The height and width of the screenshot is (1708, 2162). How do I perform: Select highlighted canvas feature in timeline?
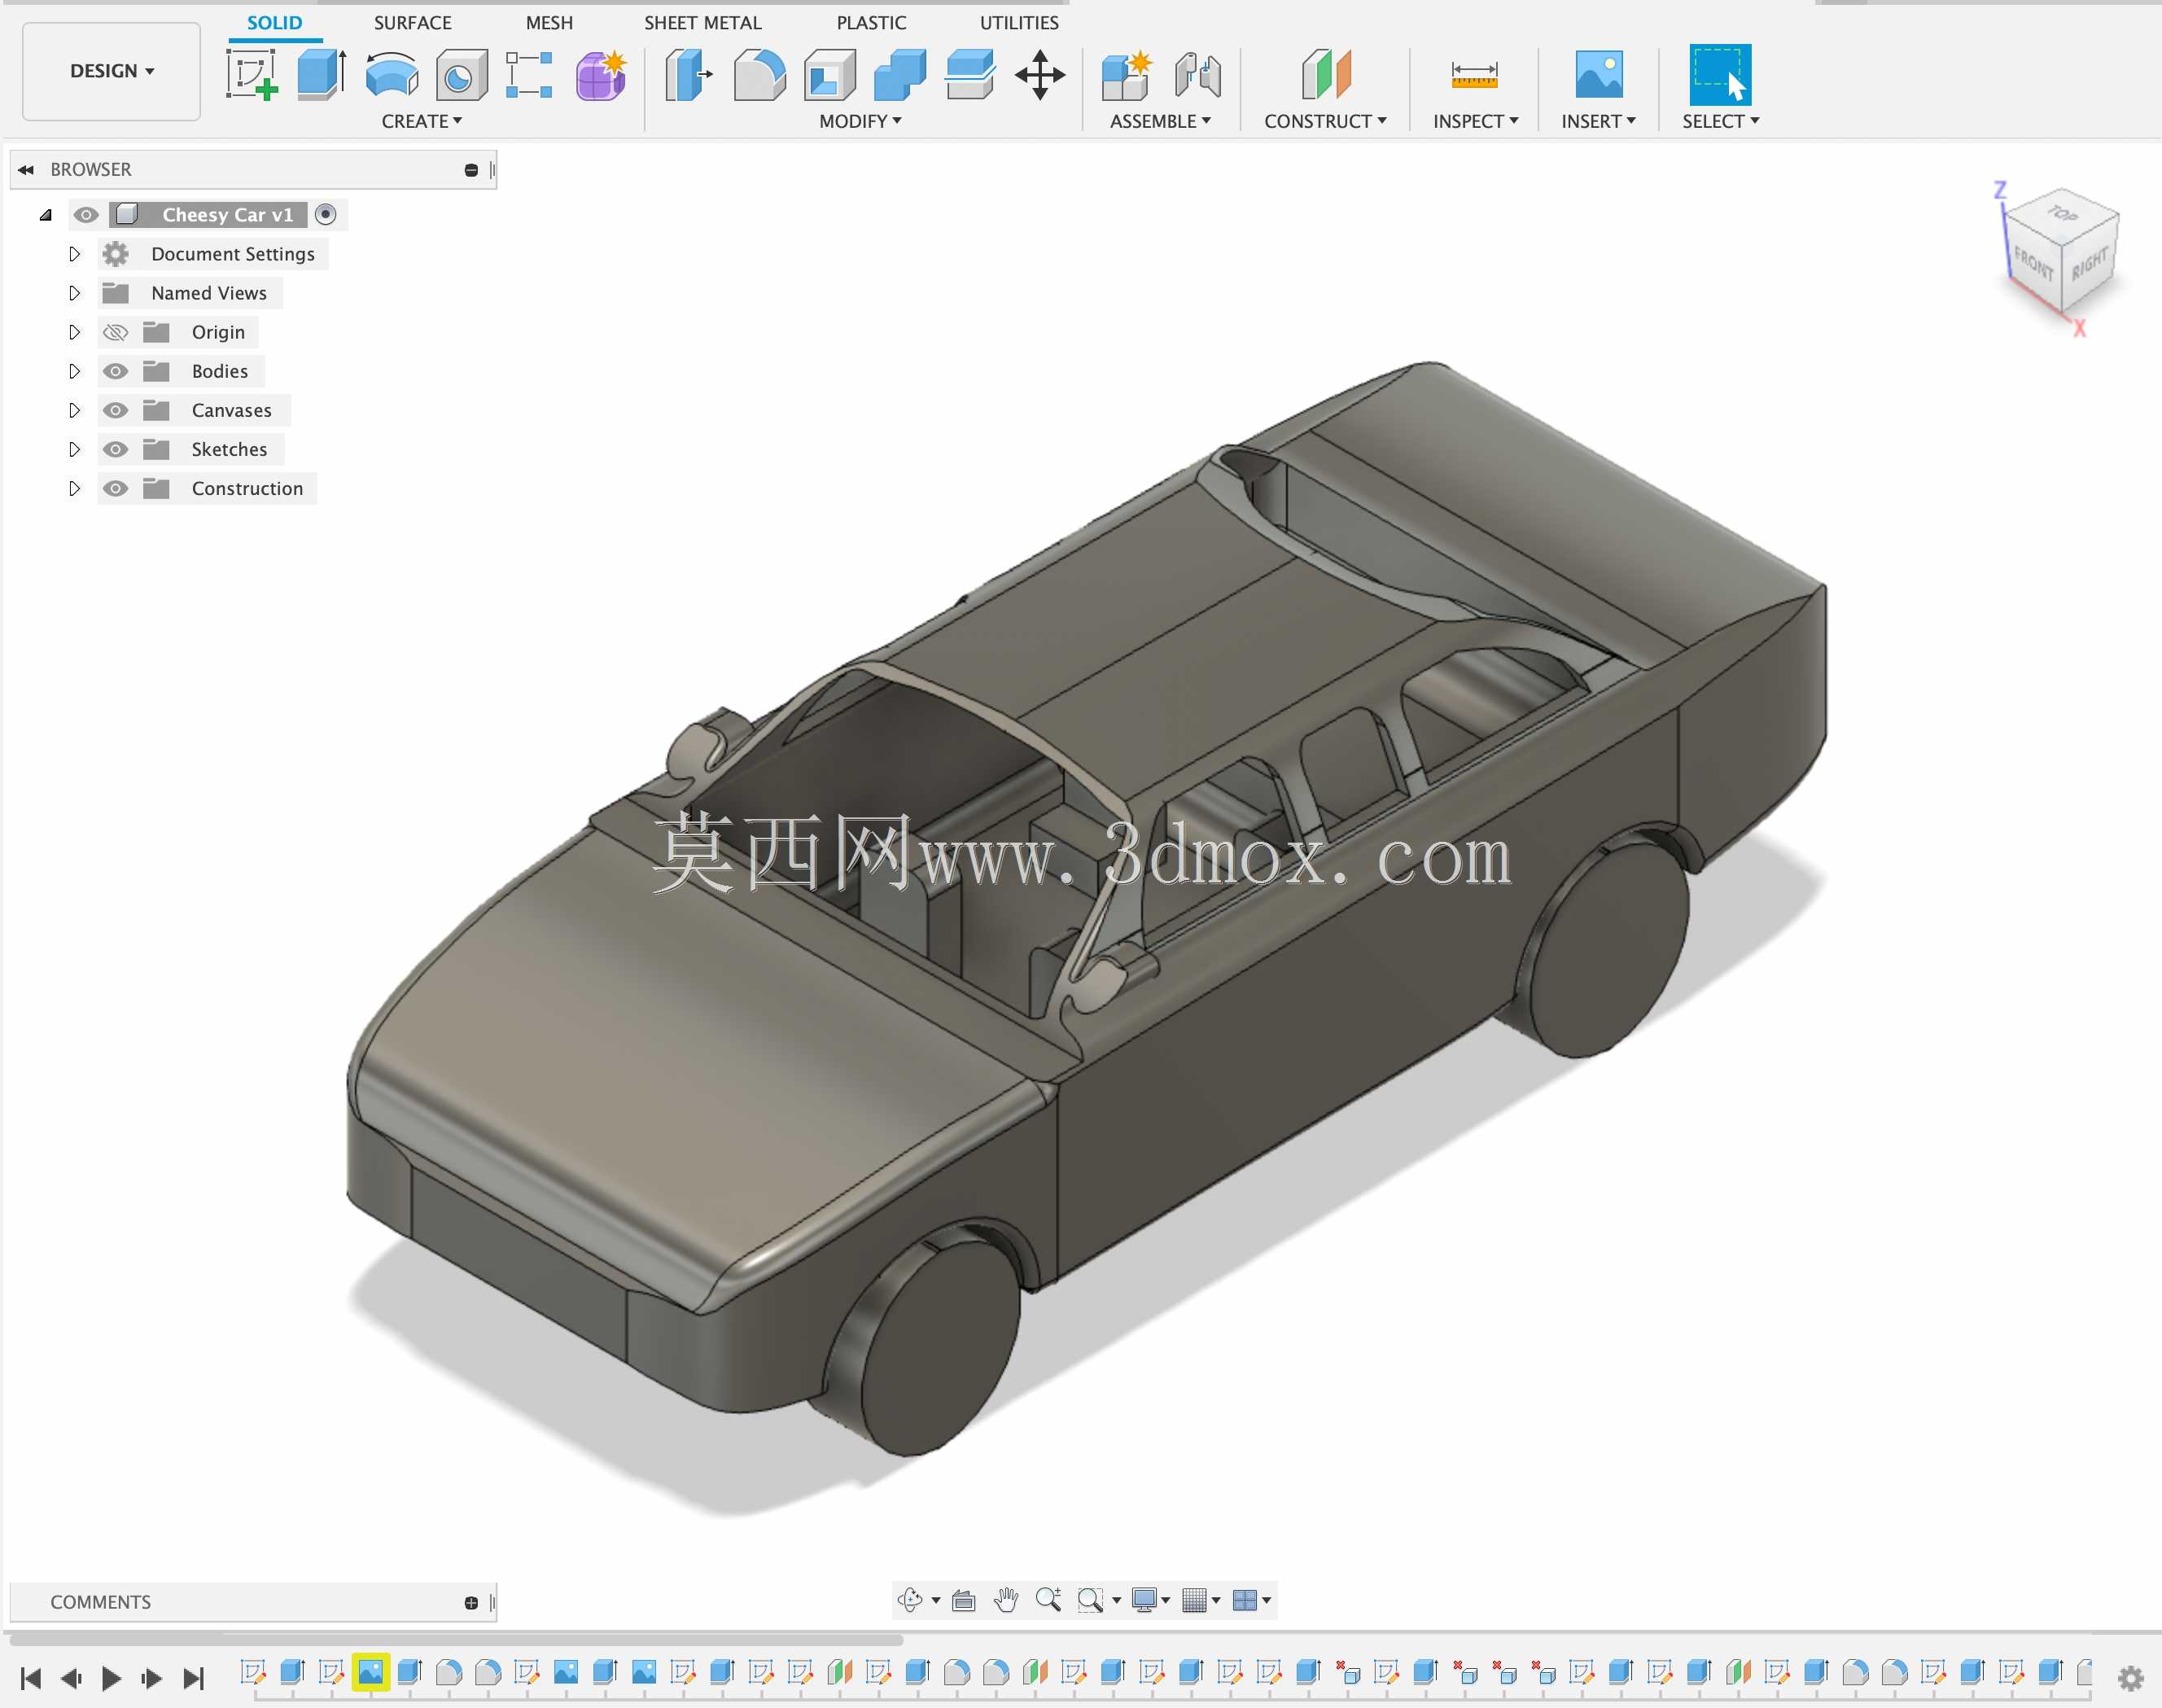point(370,1672)
